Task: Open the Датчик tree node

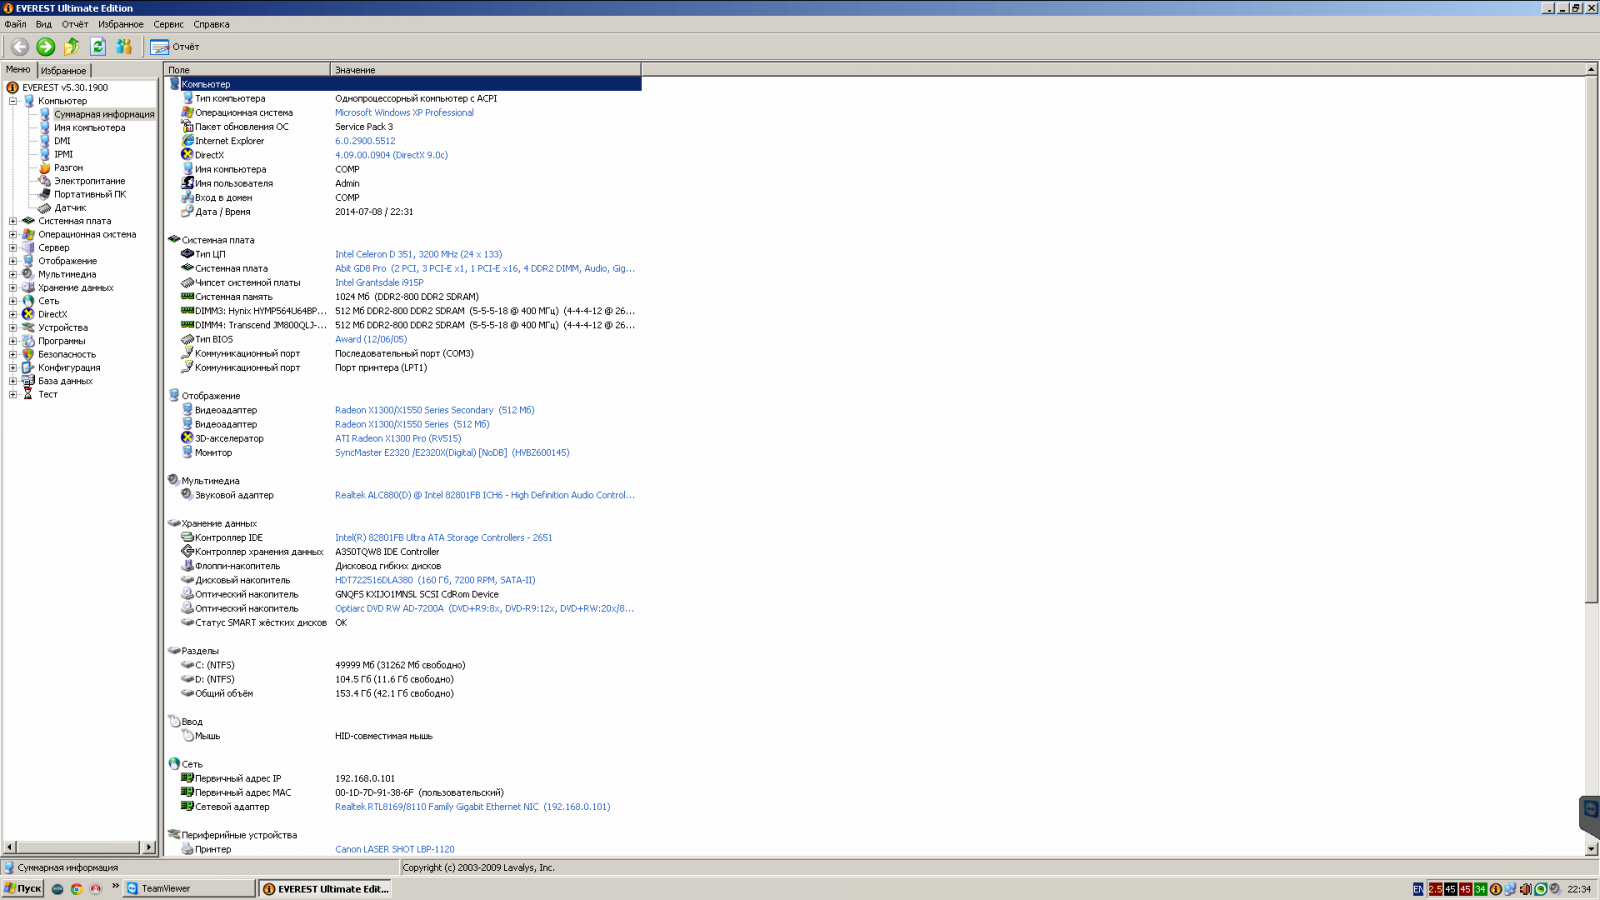Action: coord(70,207)
